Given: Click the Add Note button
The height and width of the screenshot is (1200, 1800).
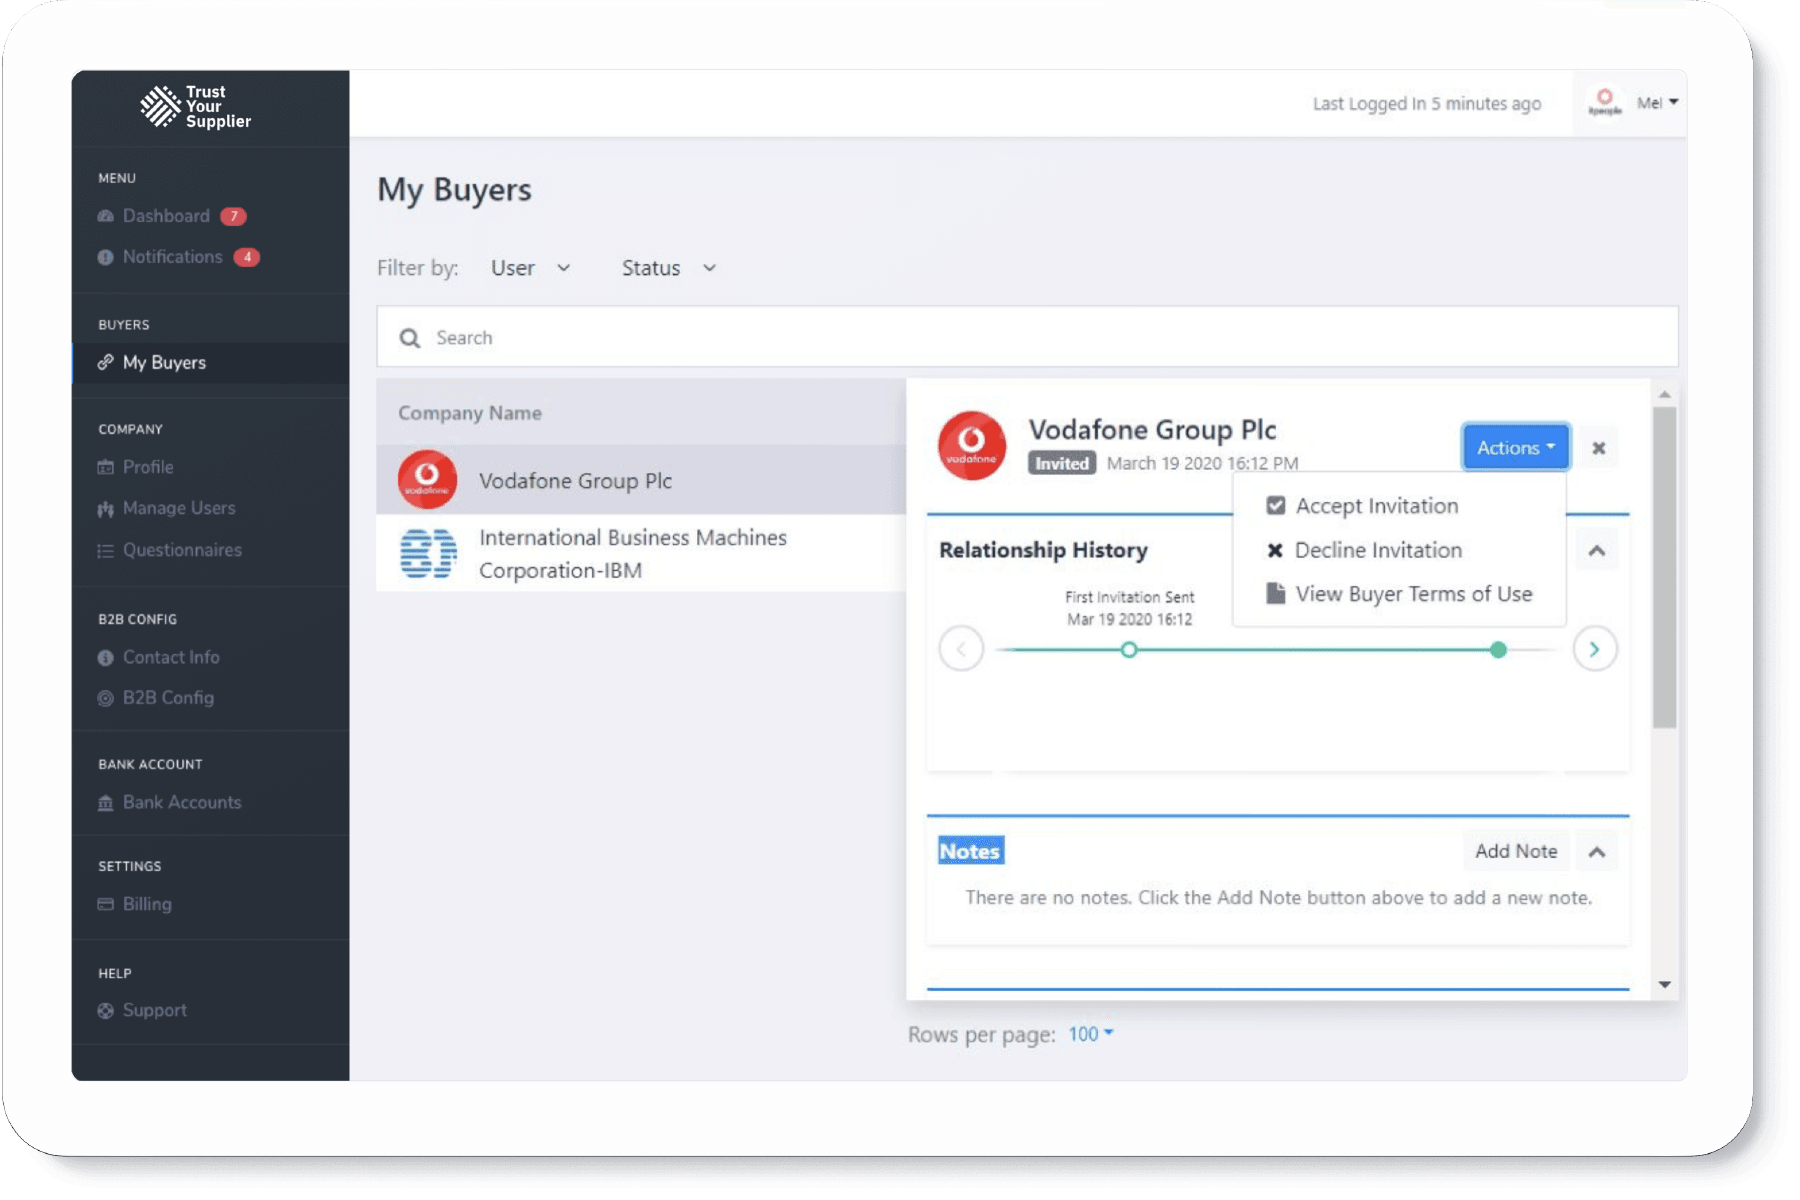Looking at the screenshot, I should coord(1516,851).
